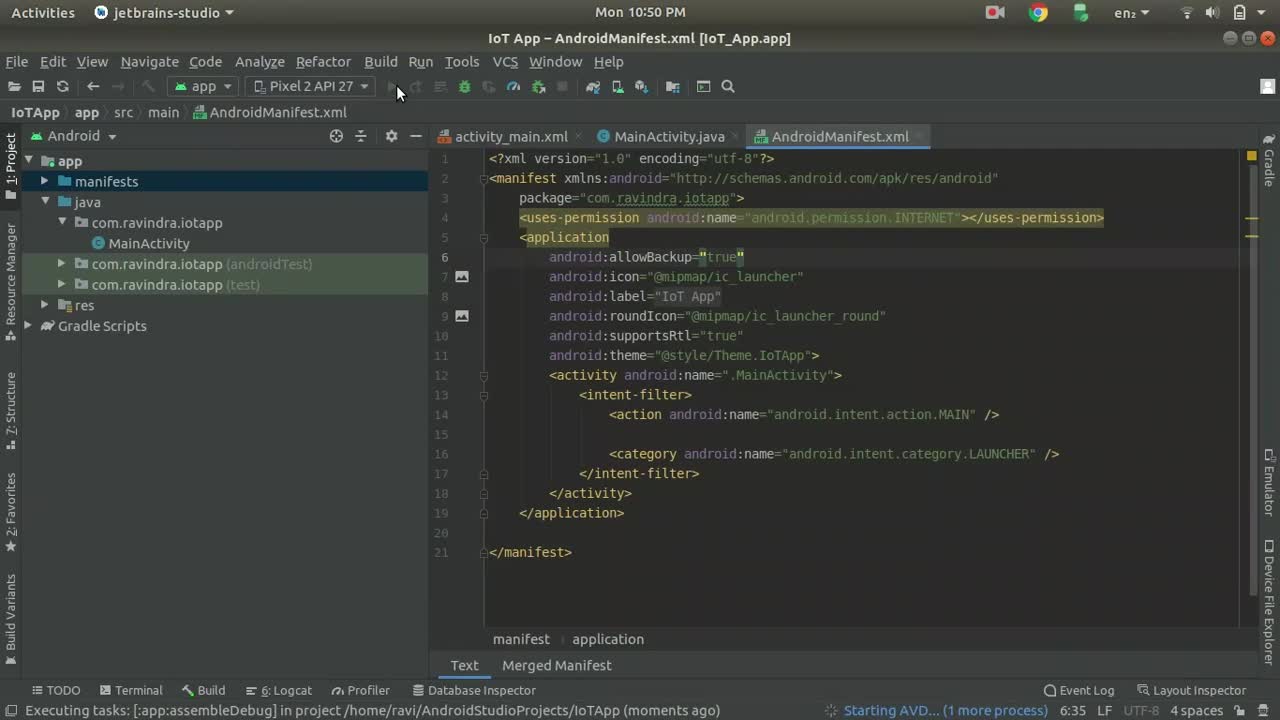This screenshot has height=720, width=1280.
Task: Click the Debug app bug icon
Action: point(464,87)
